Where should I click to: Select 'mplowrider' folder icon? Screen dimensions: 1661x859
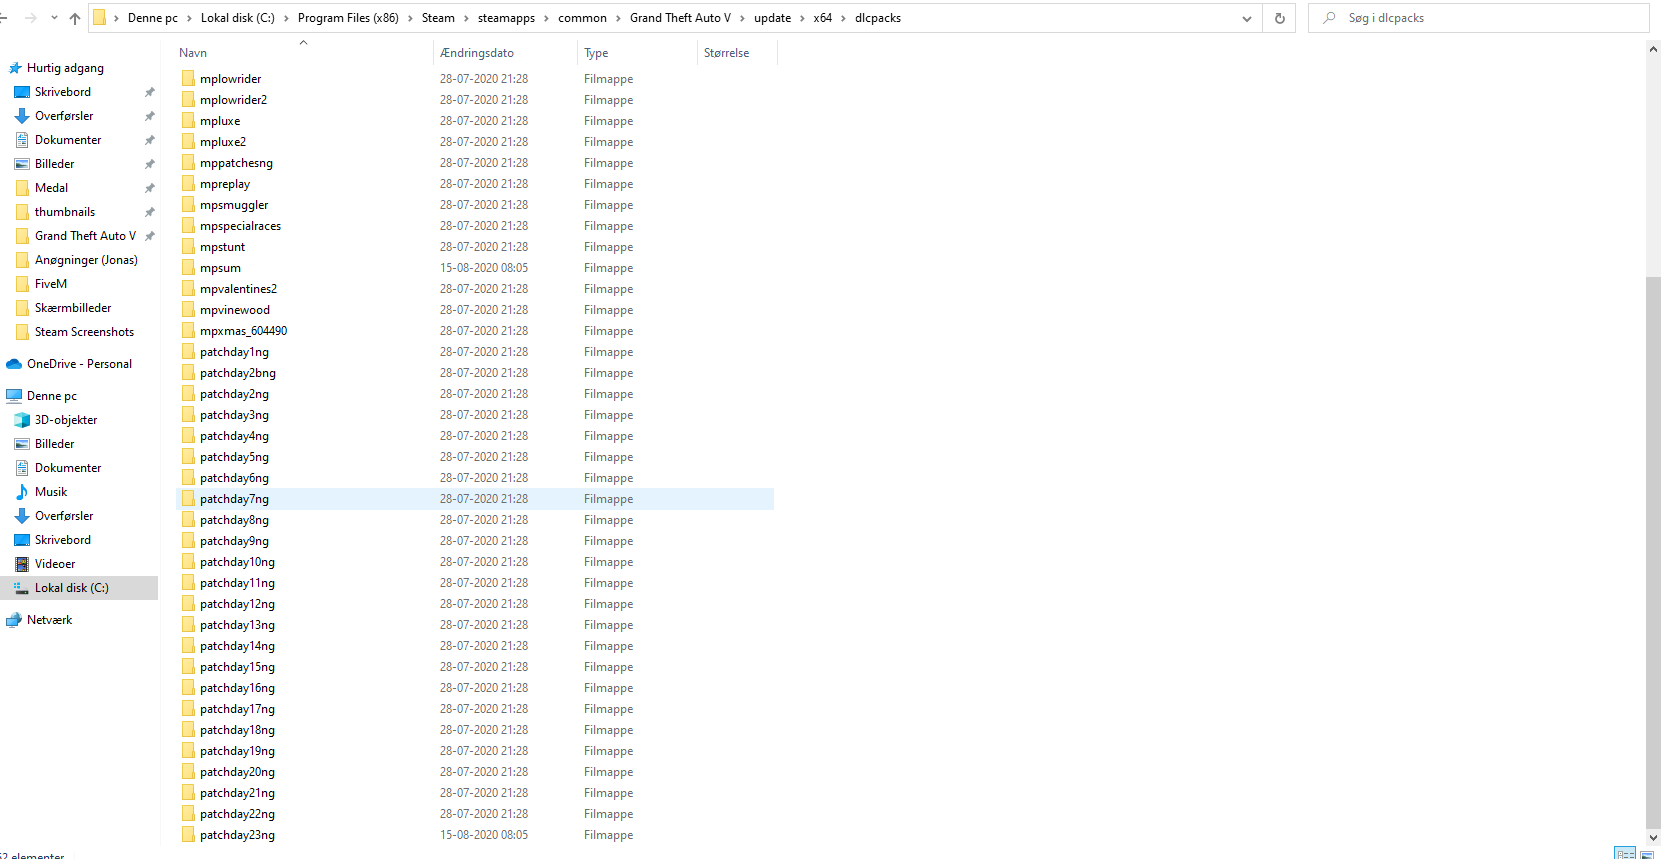pos(188,78)
